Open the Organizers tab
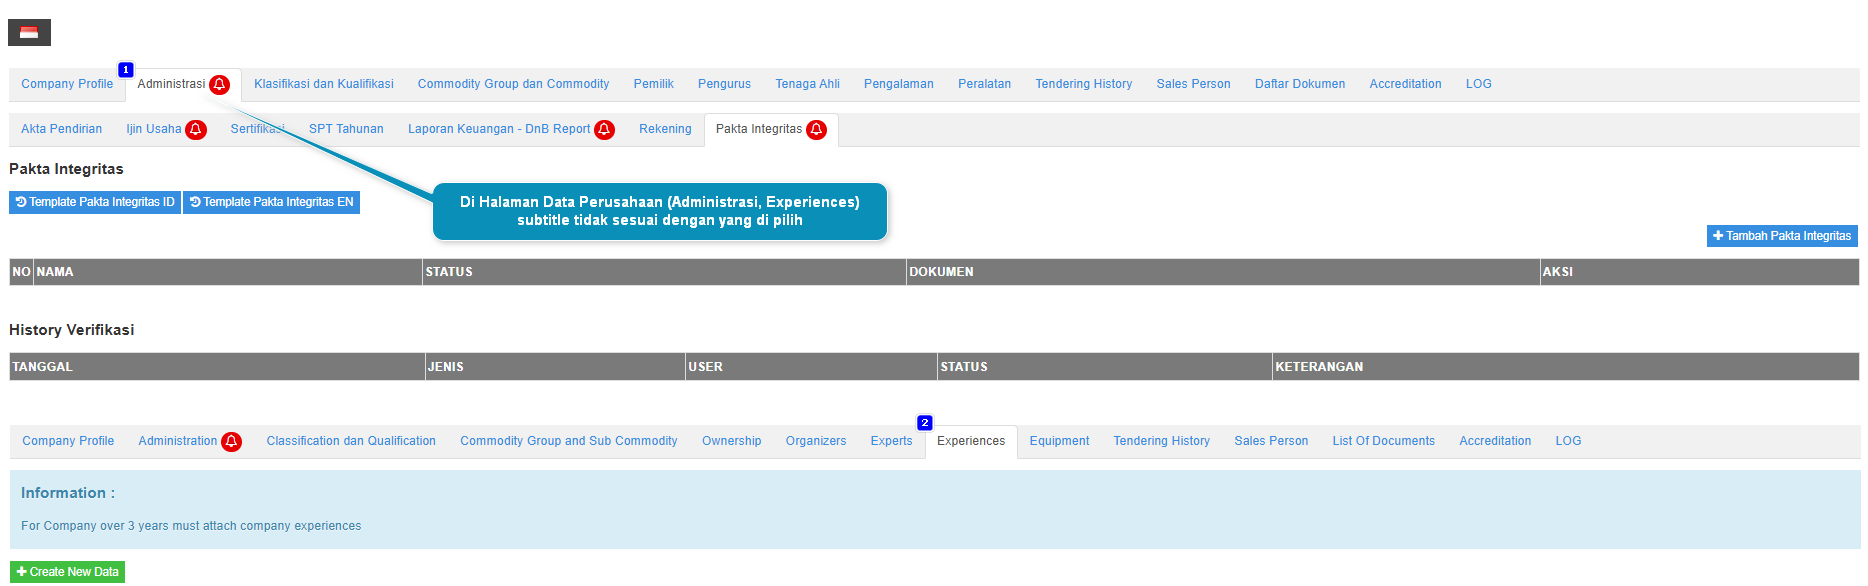 tap(816, 441)
